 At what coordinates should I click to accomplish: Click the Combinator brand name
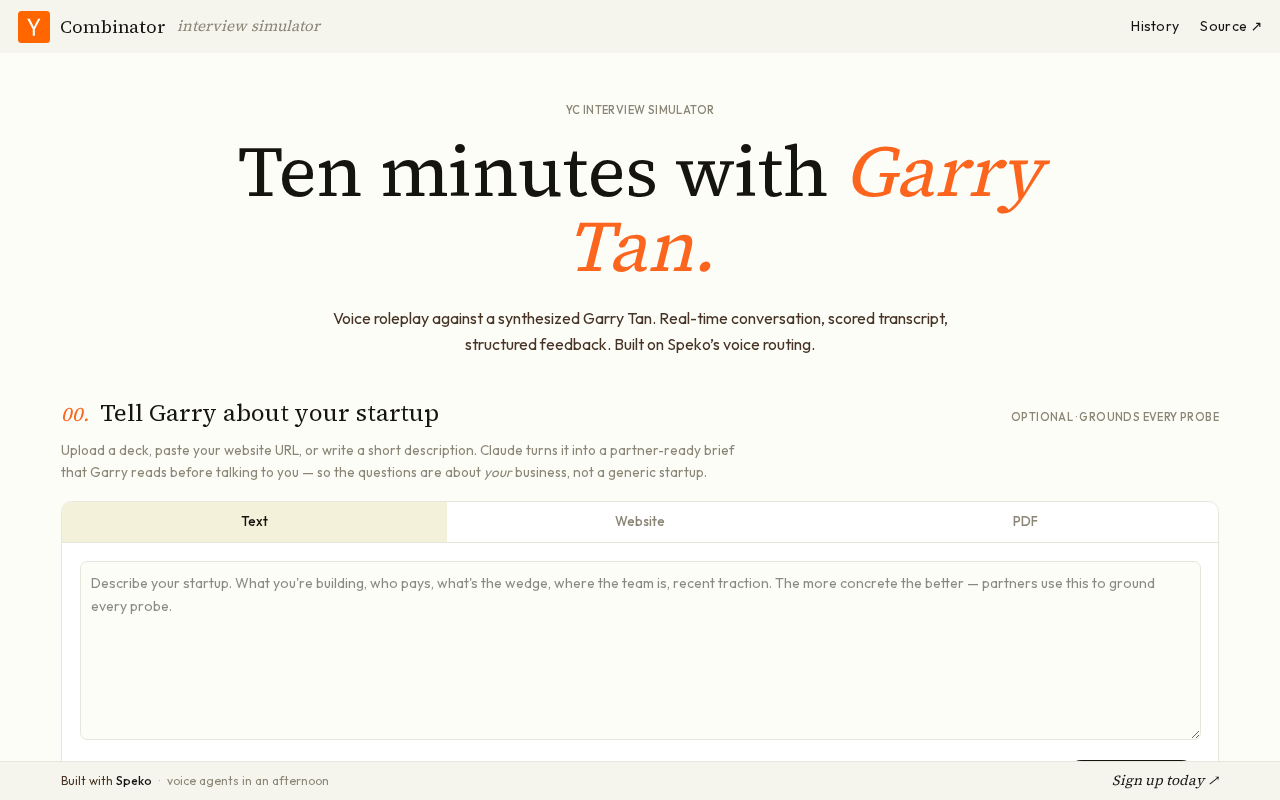coord(112,27)
